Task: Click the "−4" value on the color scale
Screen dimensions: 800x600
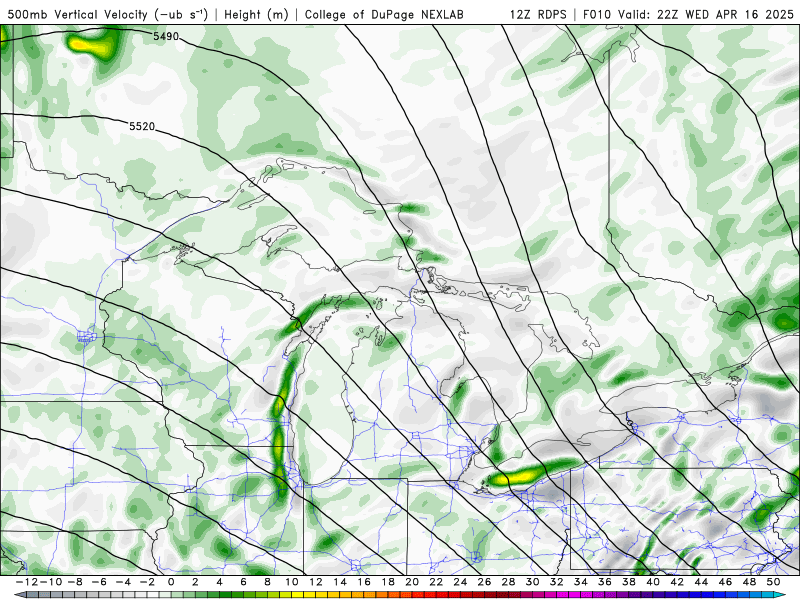Action: [123, 582]
